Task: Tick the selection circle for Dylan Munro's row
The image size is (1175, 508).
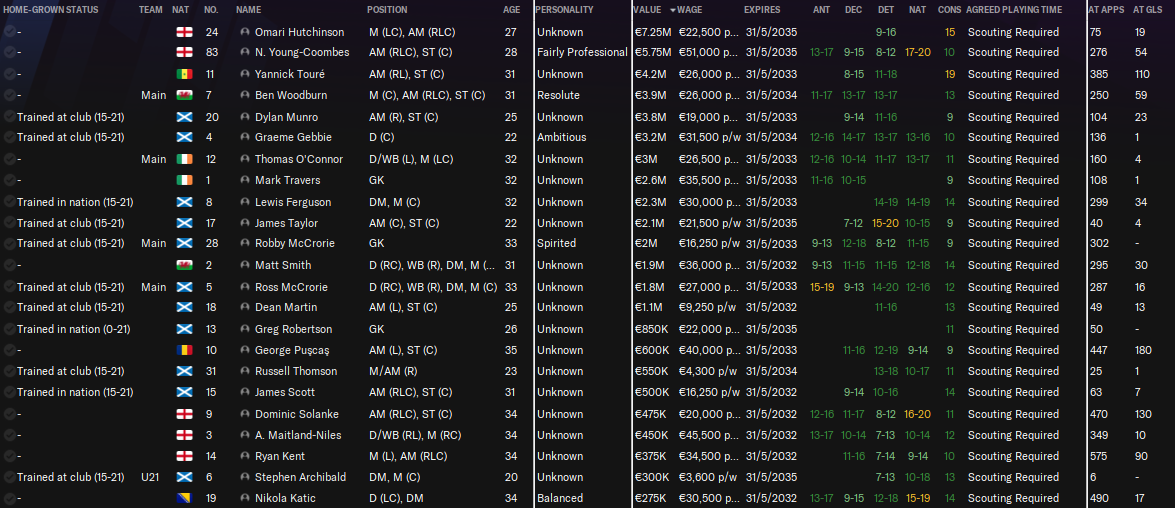Action: point(9,117)
